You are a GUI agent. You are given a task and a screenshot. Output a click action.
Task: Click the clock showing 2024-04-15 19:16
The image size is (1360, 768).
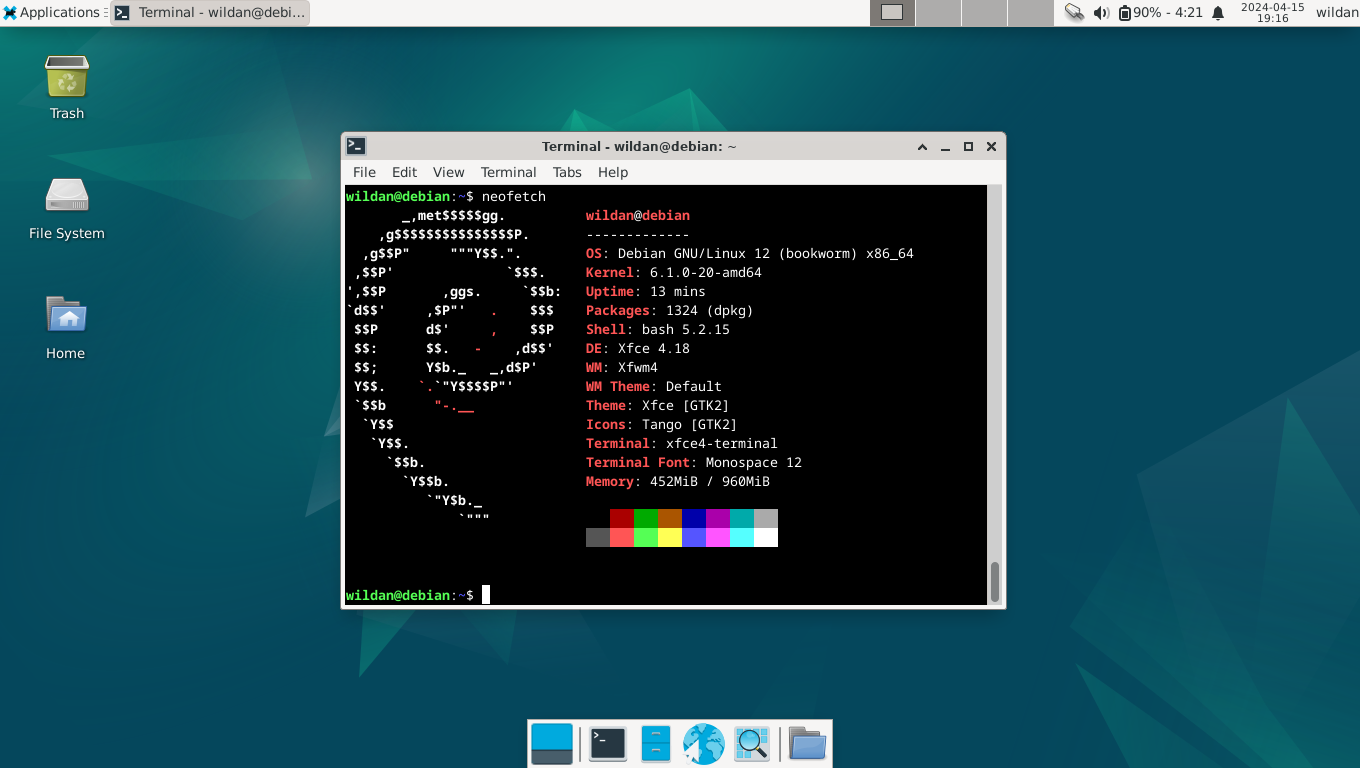click(1272, 13)
